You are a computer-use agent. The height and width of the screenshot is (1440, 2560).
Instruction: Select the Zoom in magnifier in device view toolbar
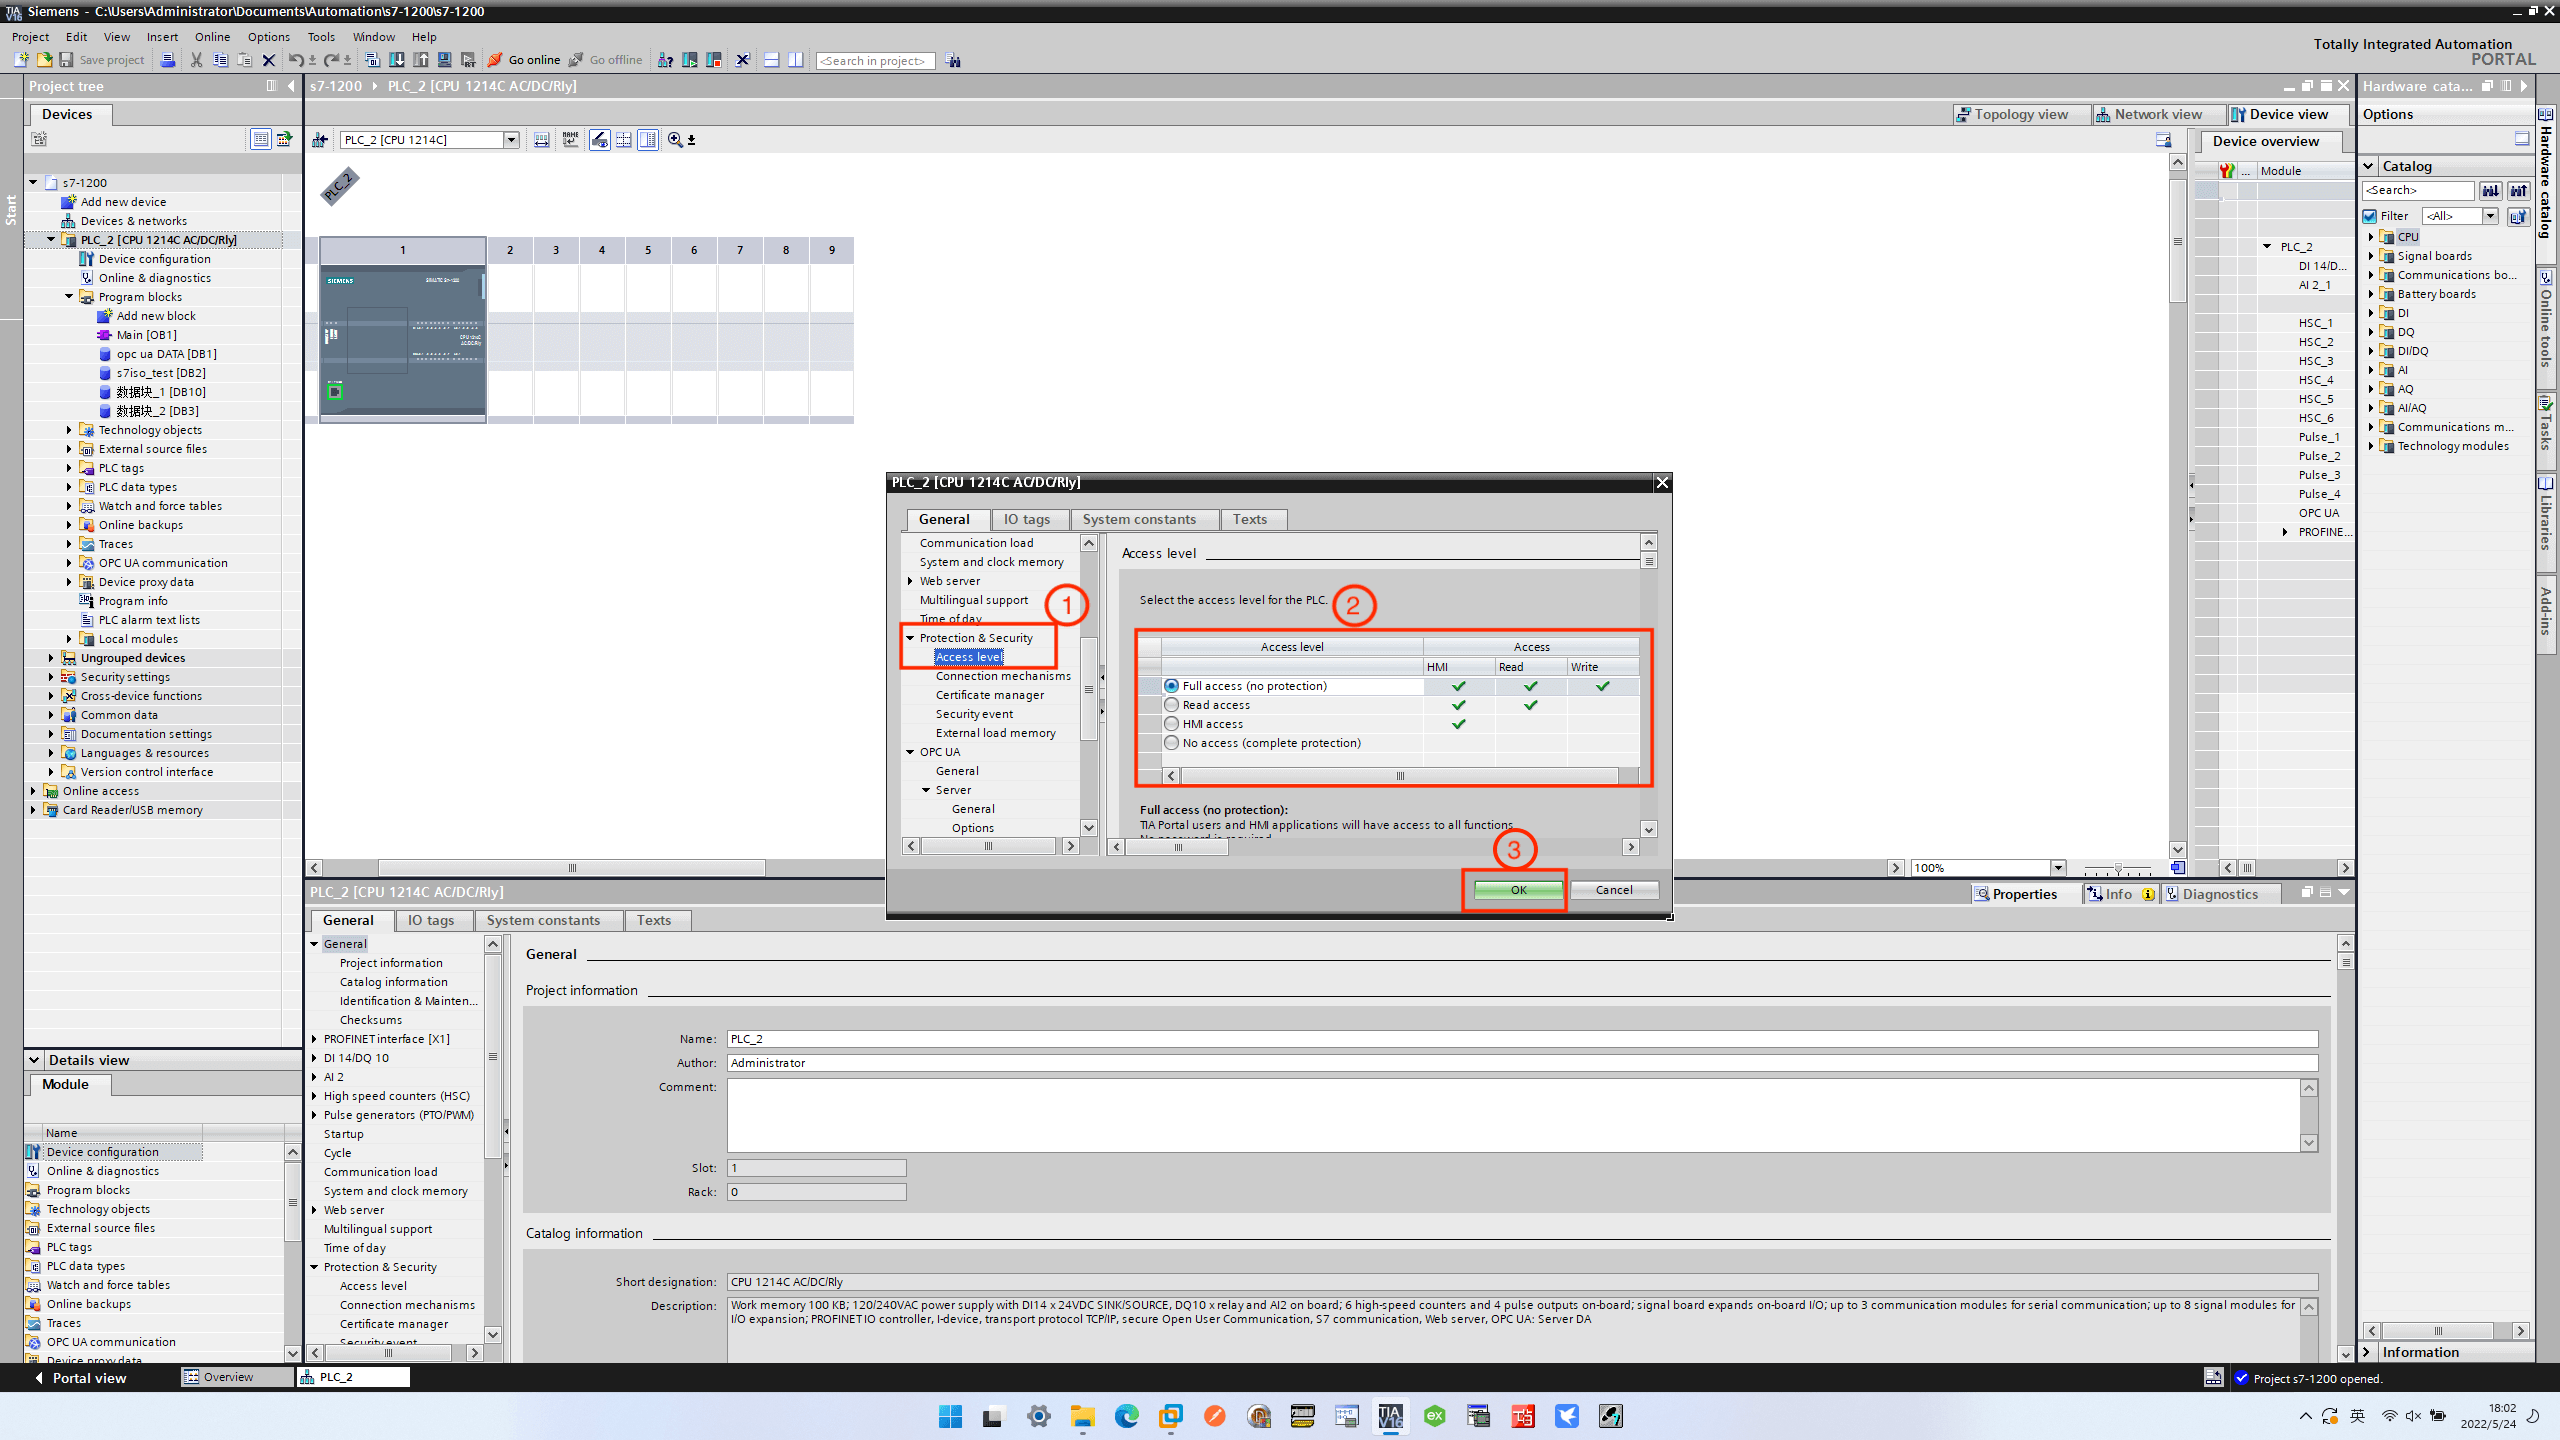click(x=673, y=140)
